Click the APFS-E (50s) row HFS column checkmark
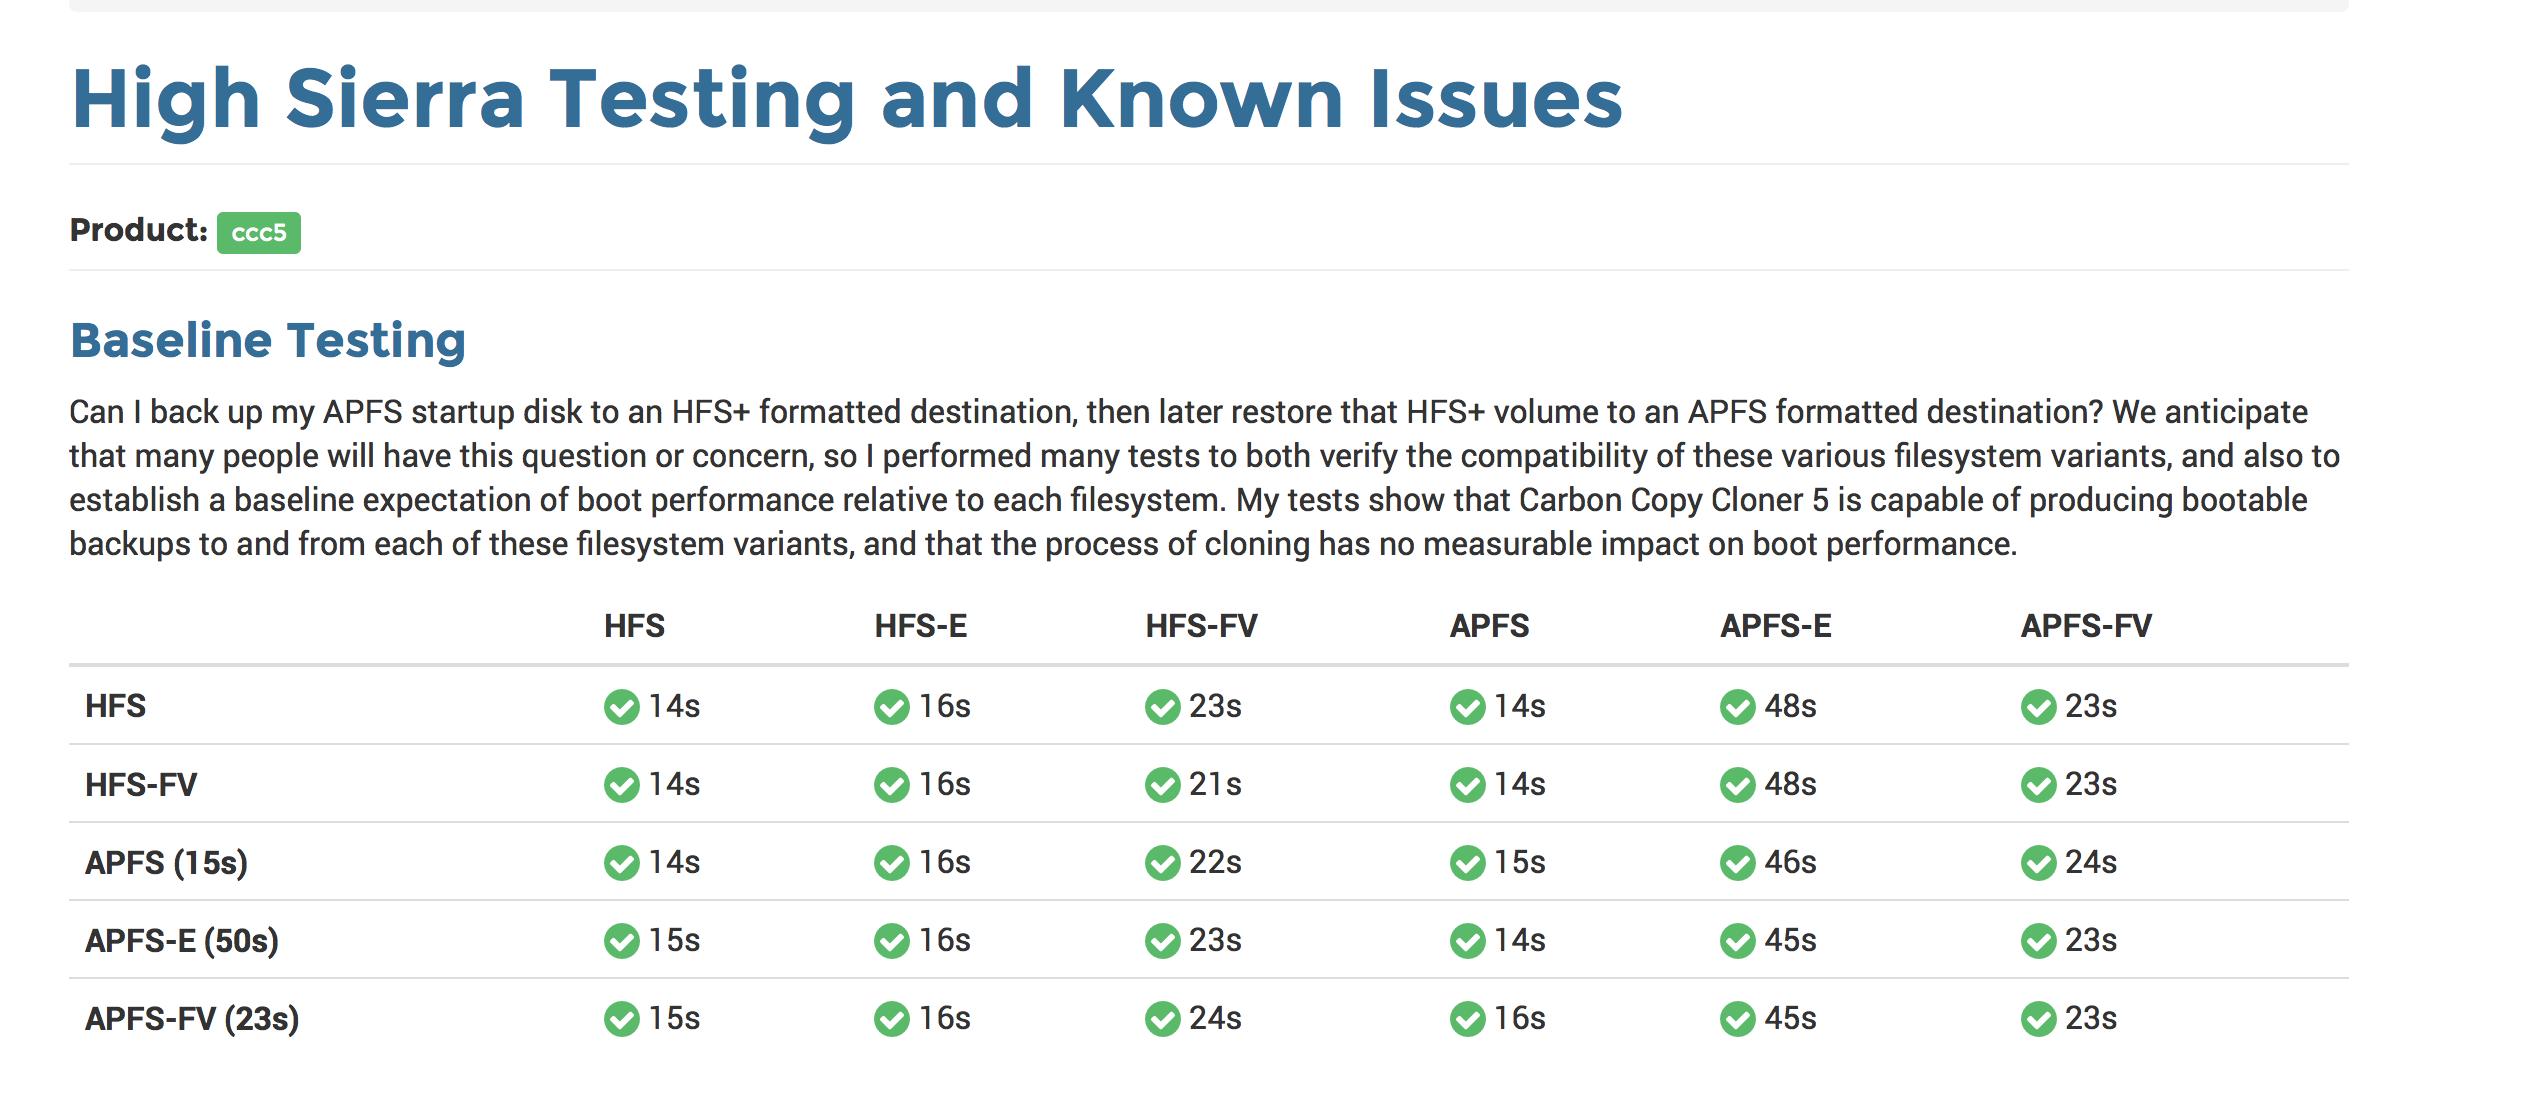Image resolution: width=2532 pixels, height=1104 pixels. 621,941
